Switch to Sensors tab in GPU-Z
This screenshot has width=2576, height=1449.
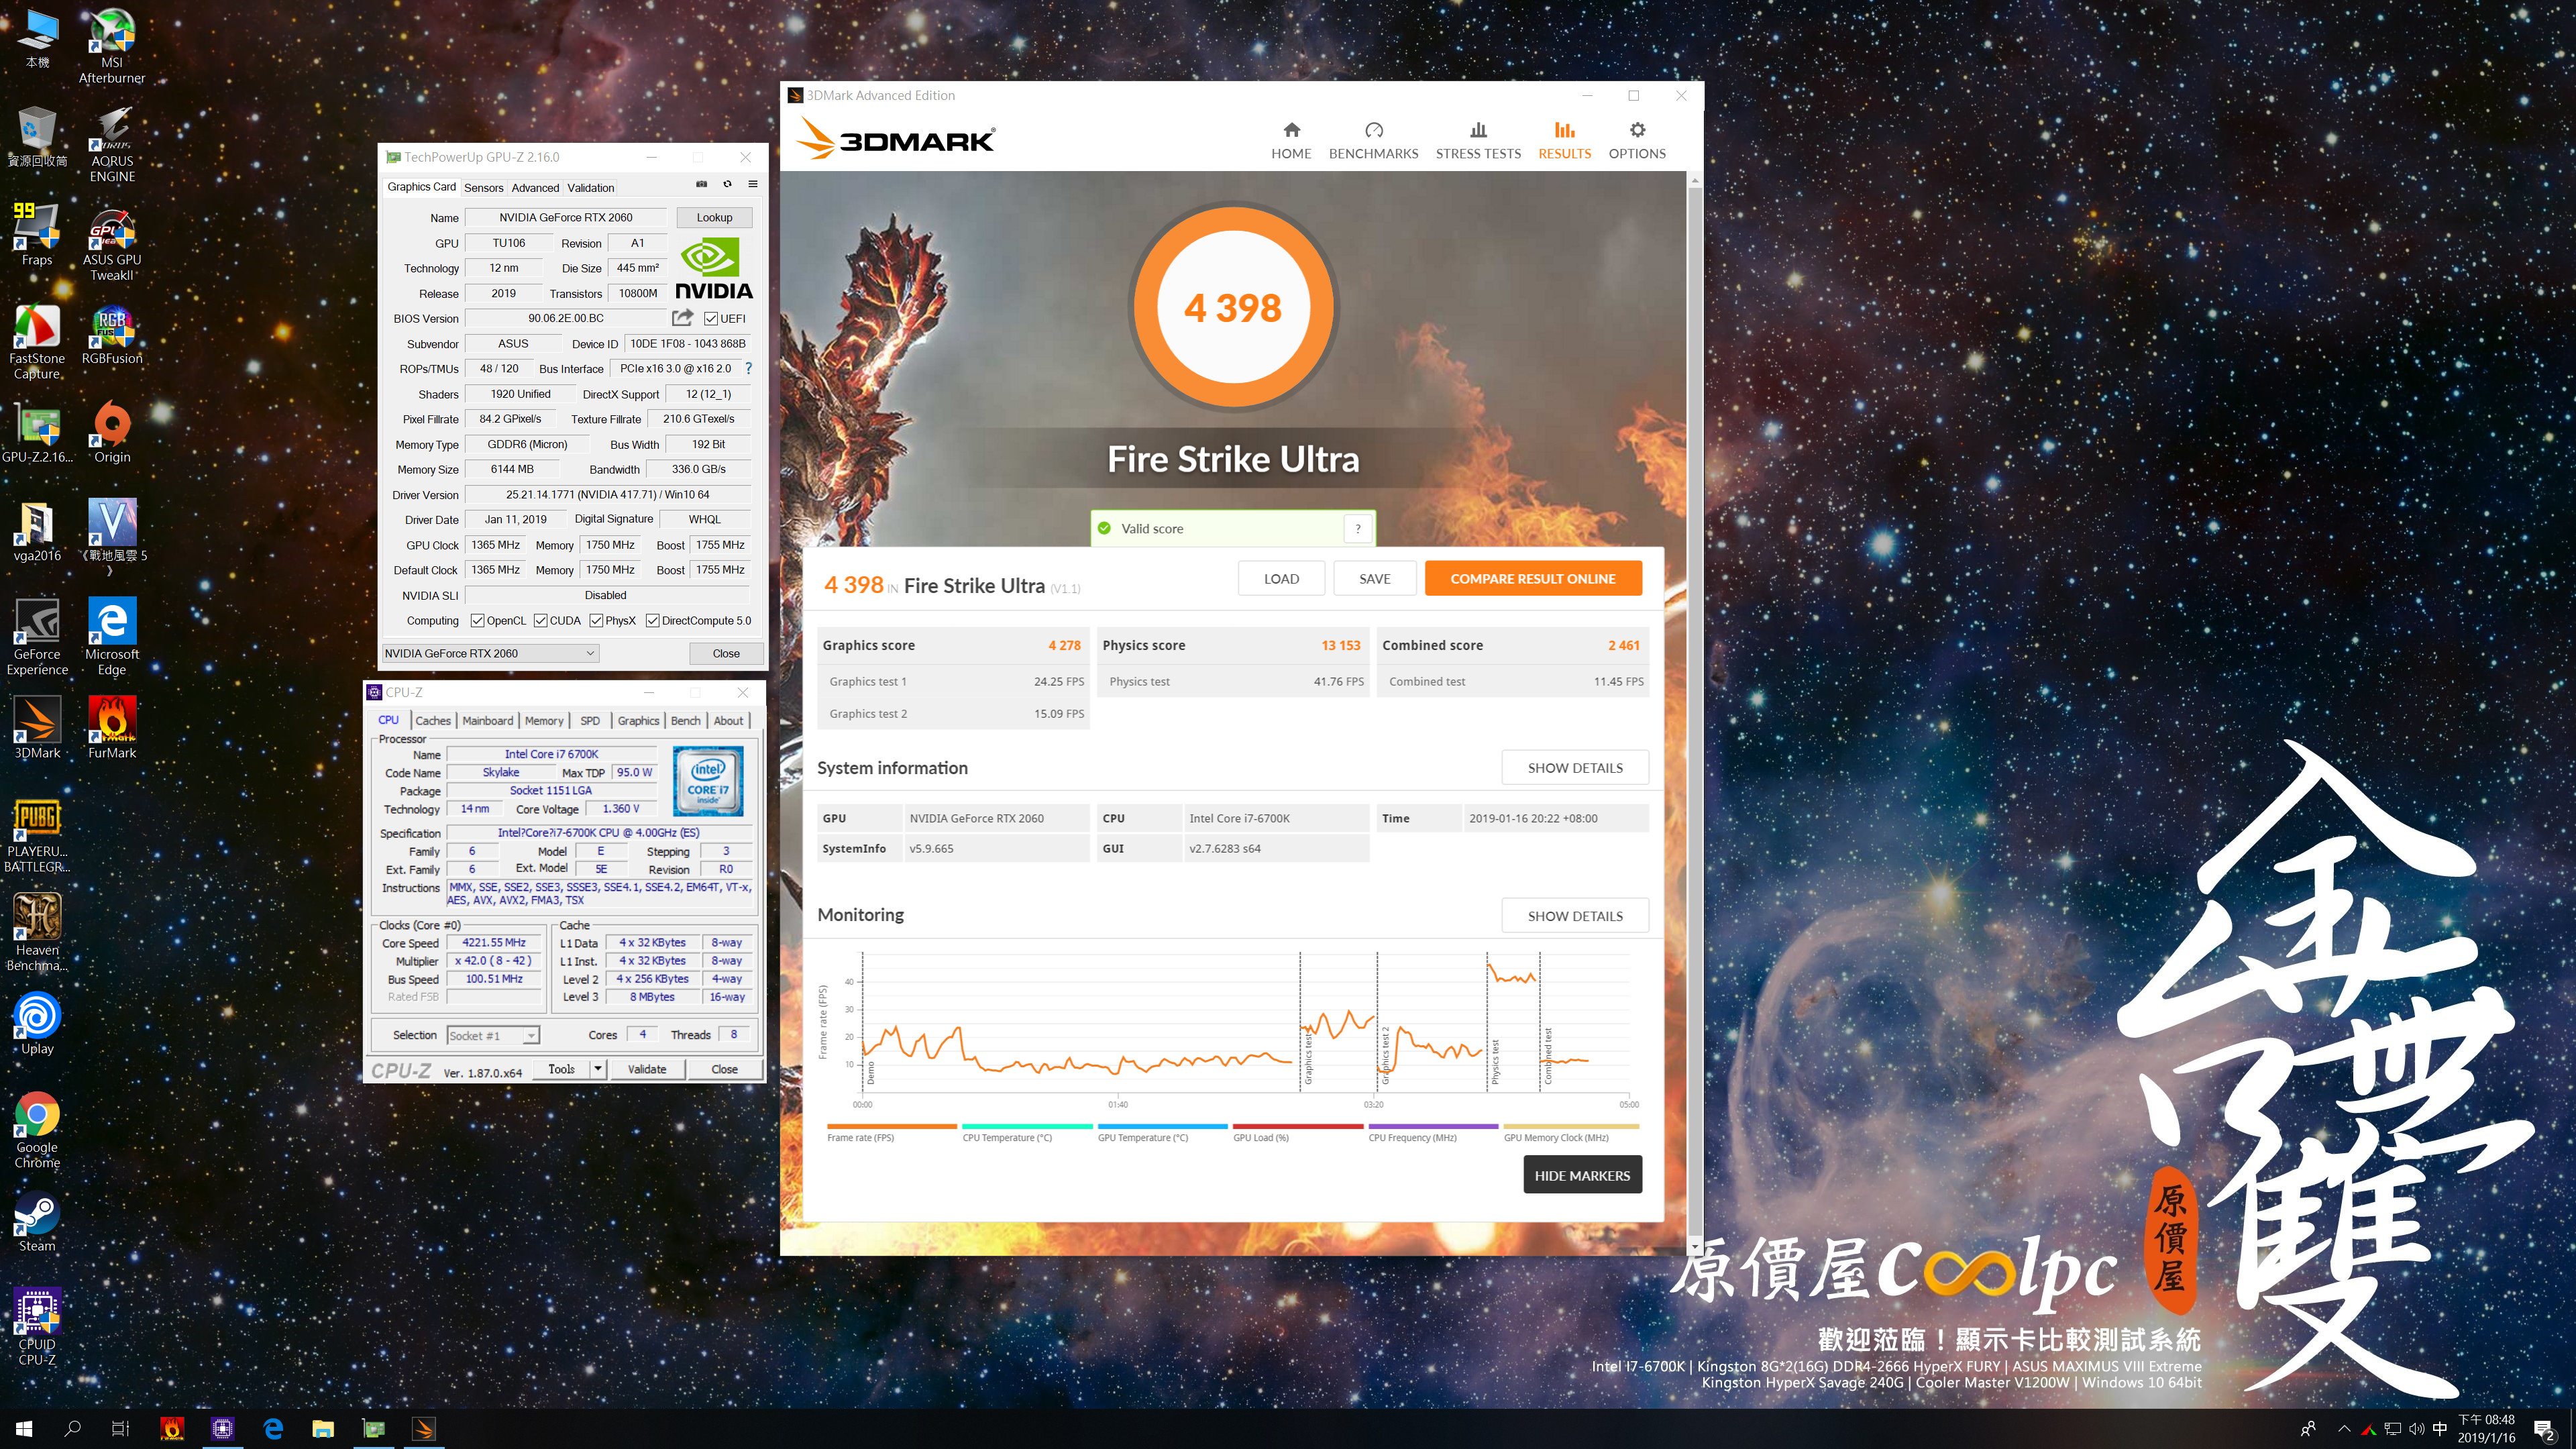[x=484, y=187]
